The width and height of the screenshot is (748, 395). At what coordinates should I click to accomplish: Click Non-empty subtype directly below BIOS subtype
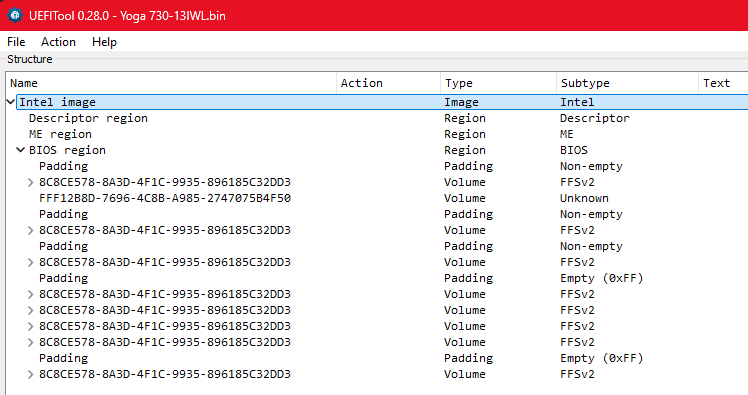click(592, 166)
